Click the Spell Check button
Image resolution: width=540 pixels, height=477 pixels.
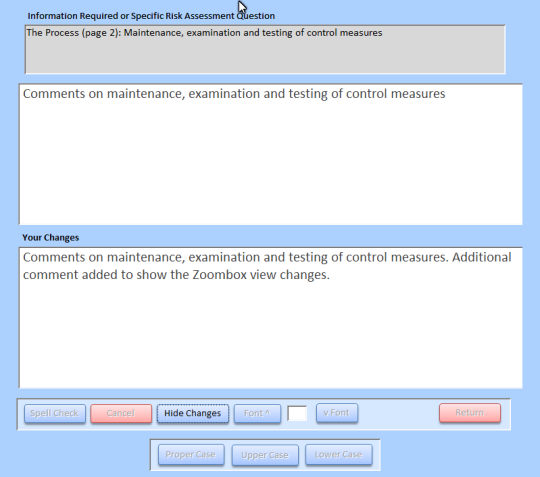[55, 413]
